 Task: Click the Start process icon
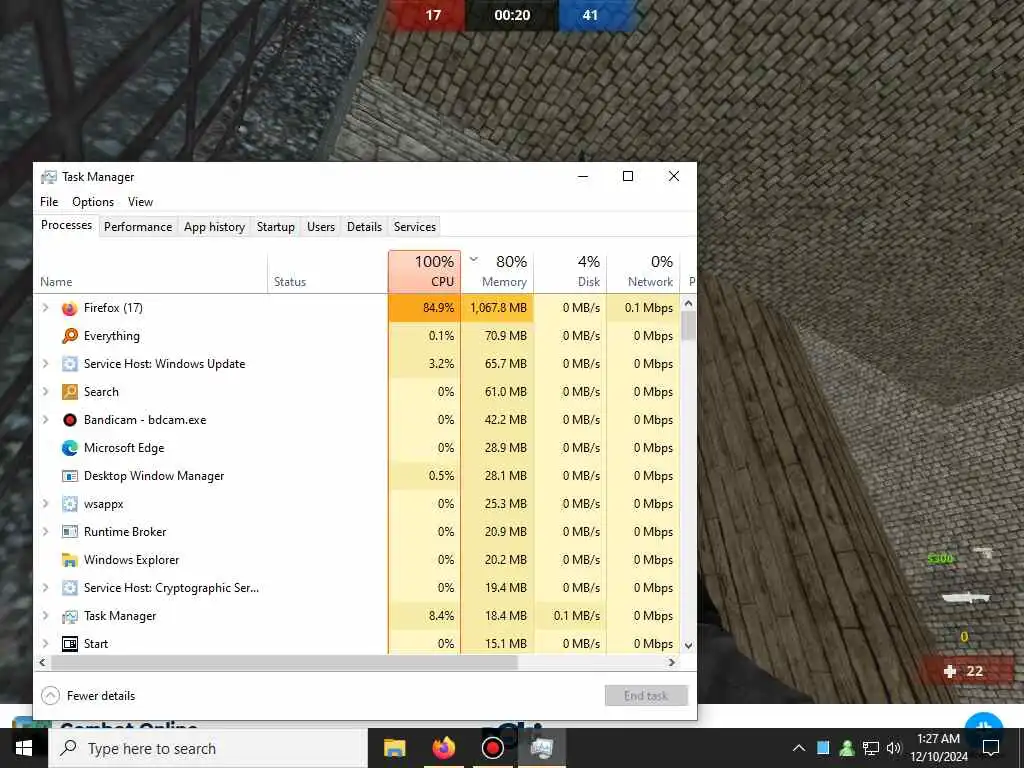point(69,644)
